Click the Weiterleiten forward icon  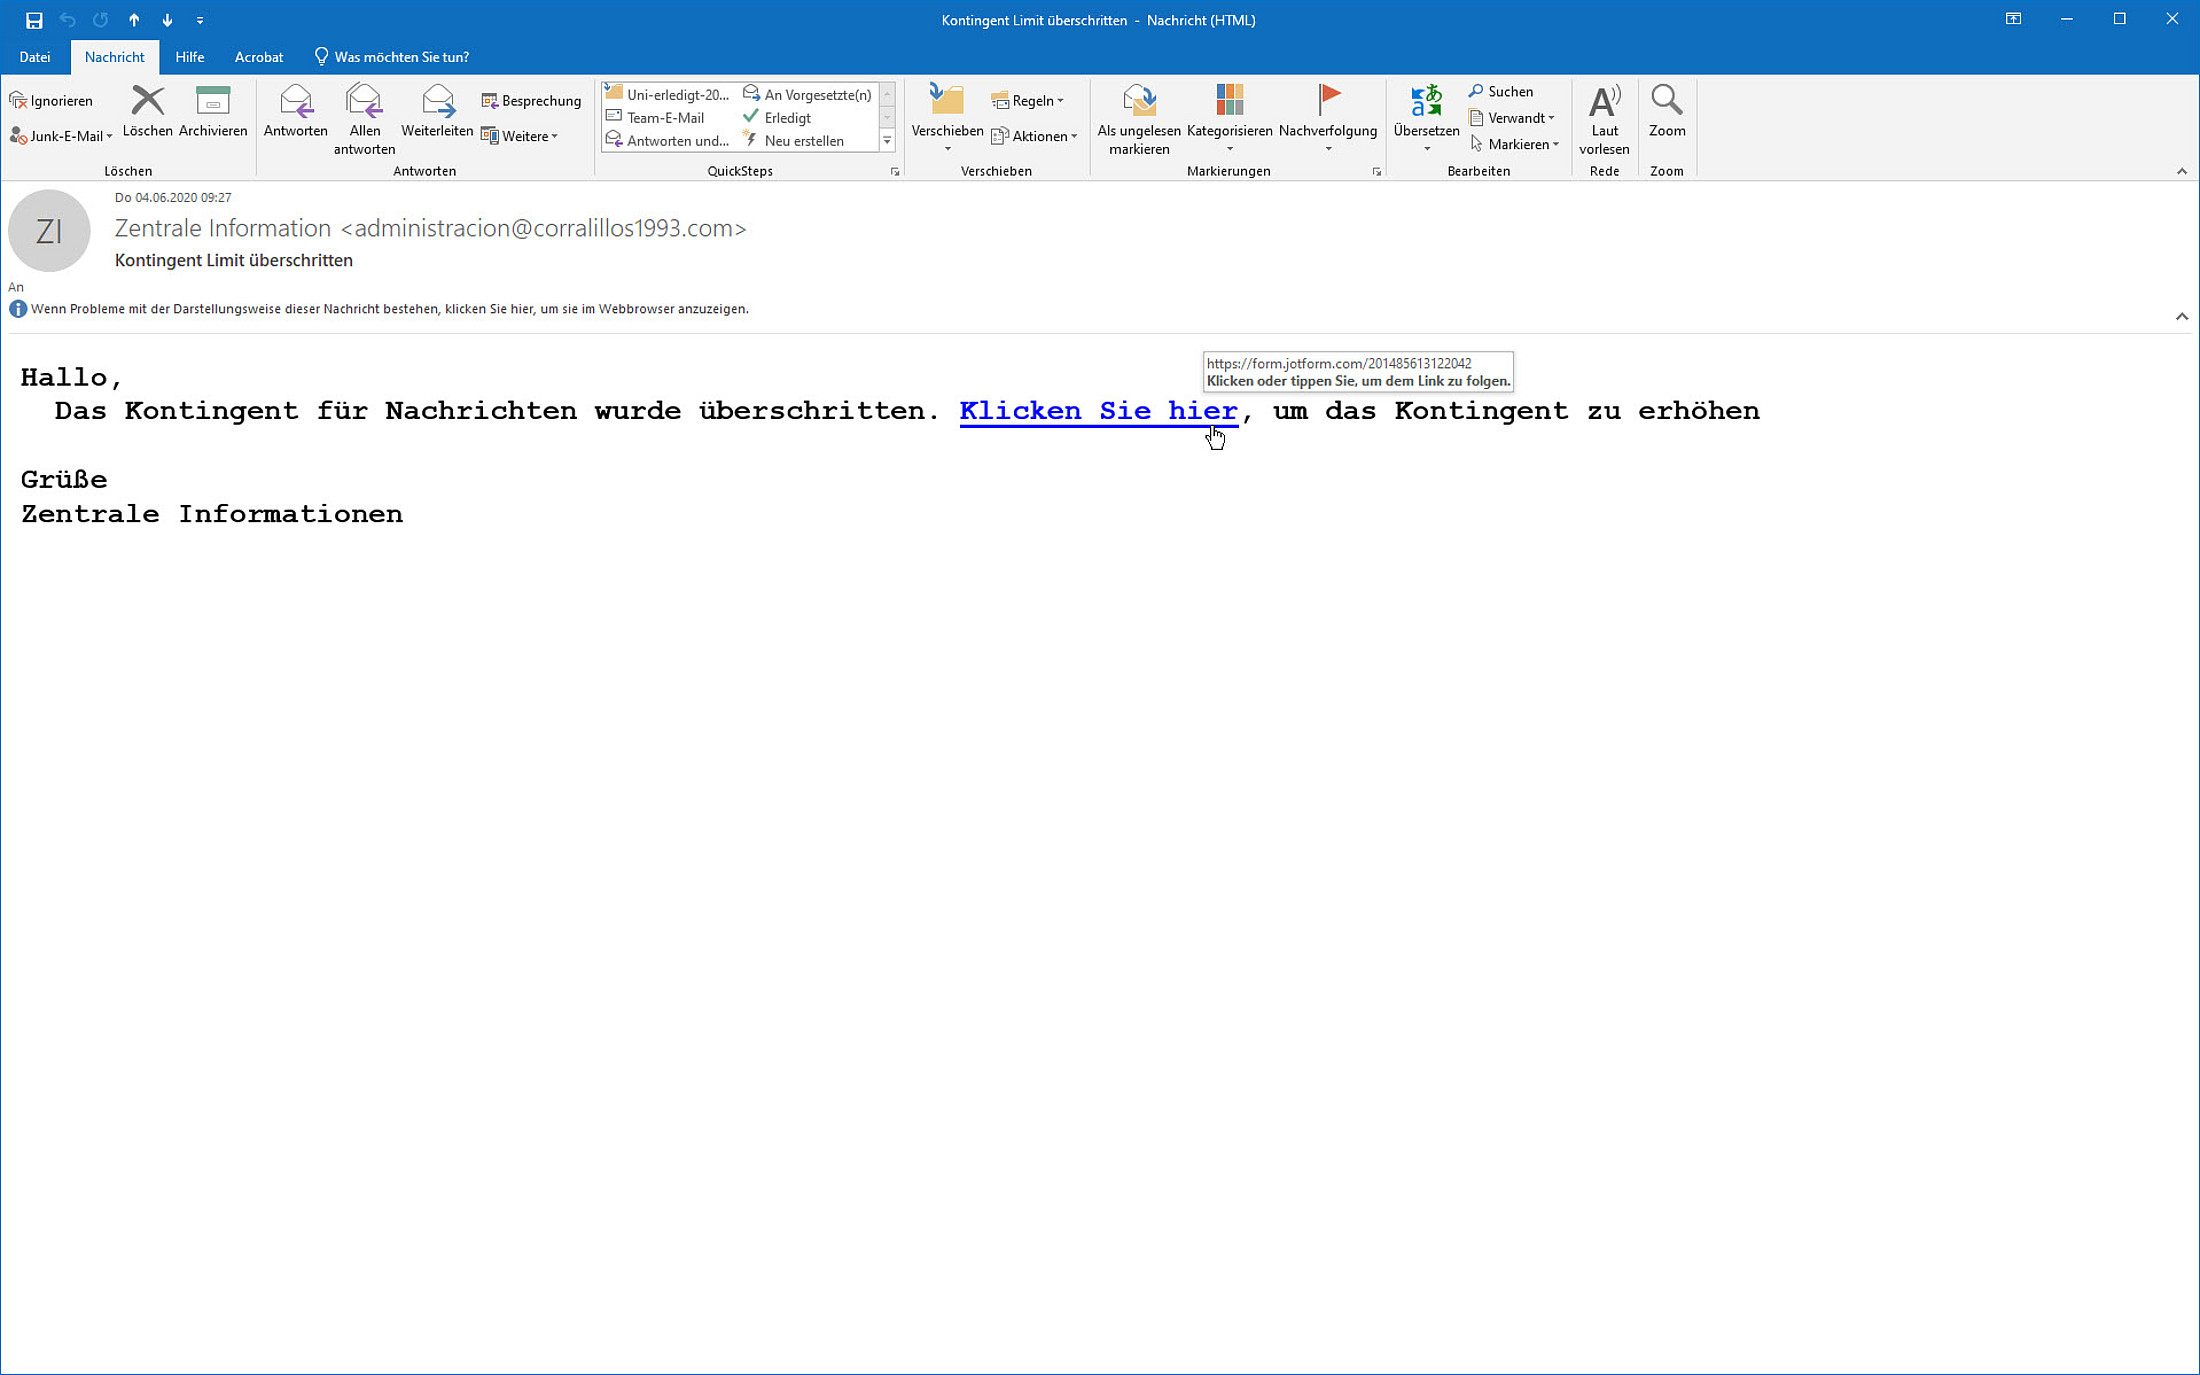[x=437, y=102]
